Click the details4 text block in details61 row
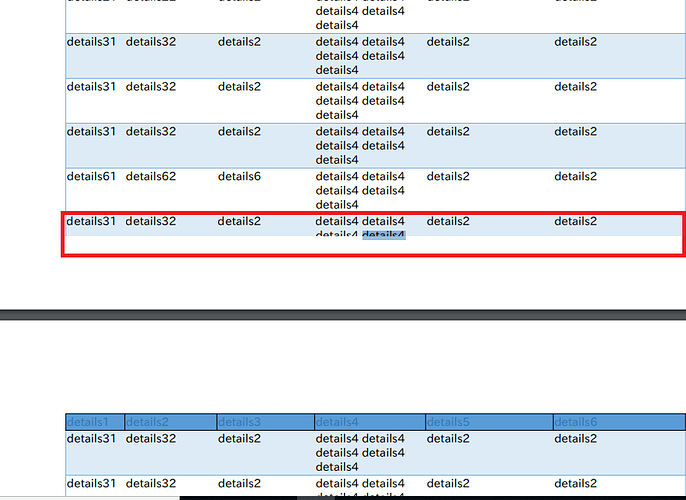This screenshot has width=686, height=500. click(x=360, y=190)
